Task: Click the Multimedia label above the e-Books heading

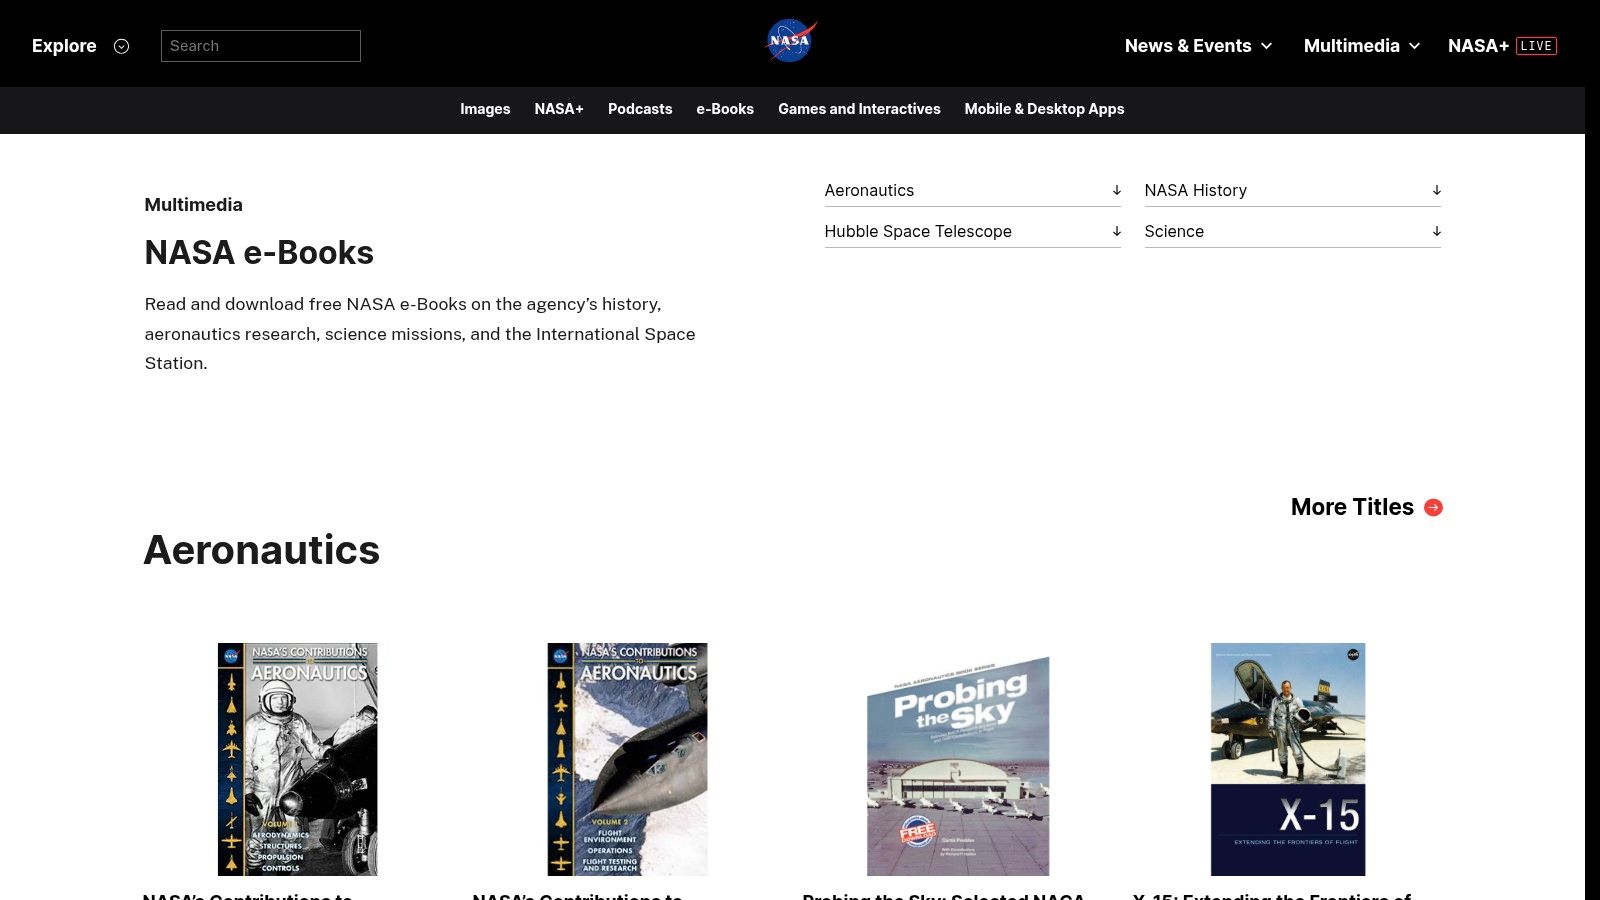Action: pyautogui.click(x=193, y=205)
